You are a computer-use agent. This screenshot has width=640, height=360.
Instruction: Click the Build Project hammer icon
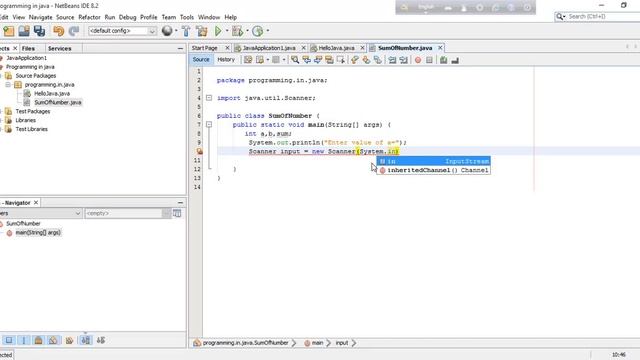click(186, 31)
